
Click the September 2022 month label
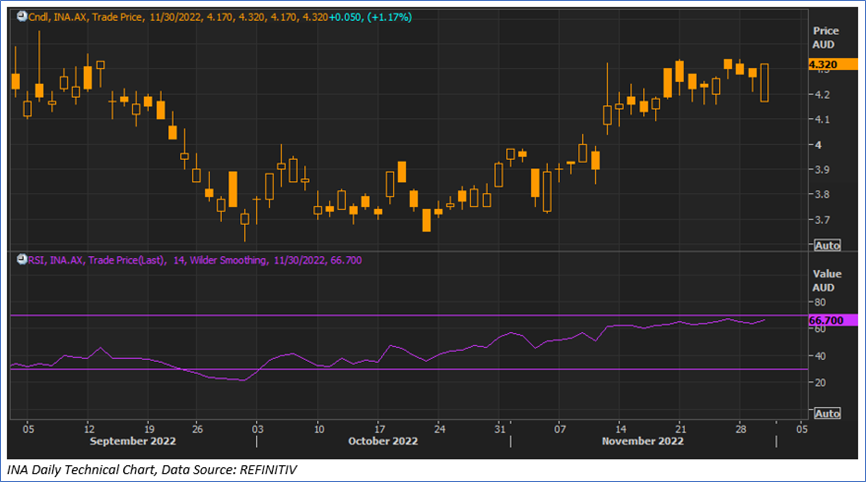coord(133,441)
